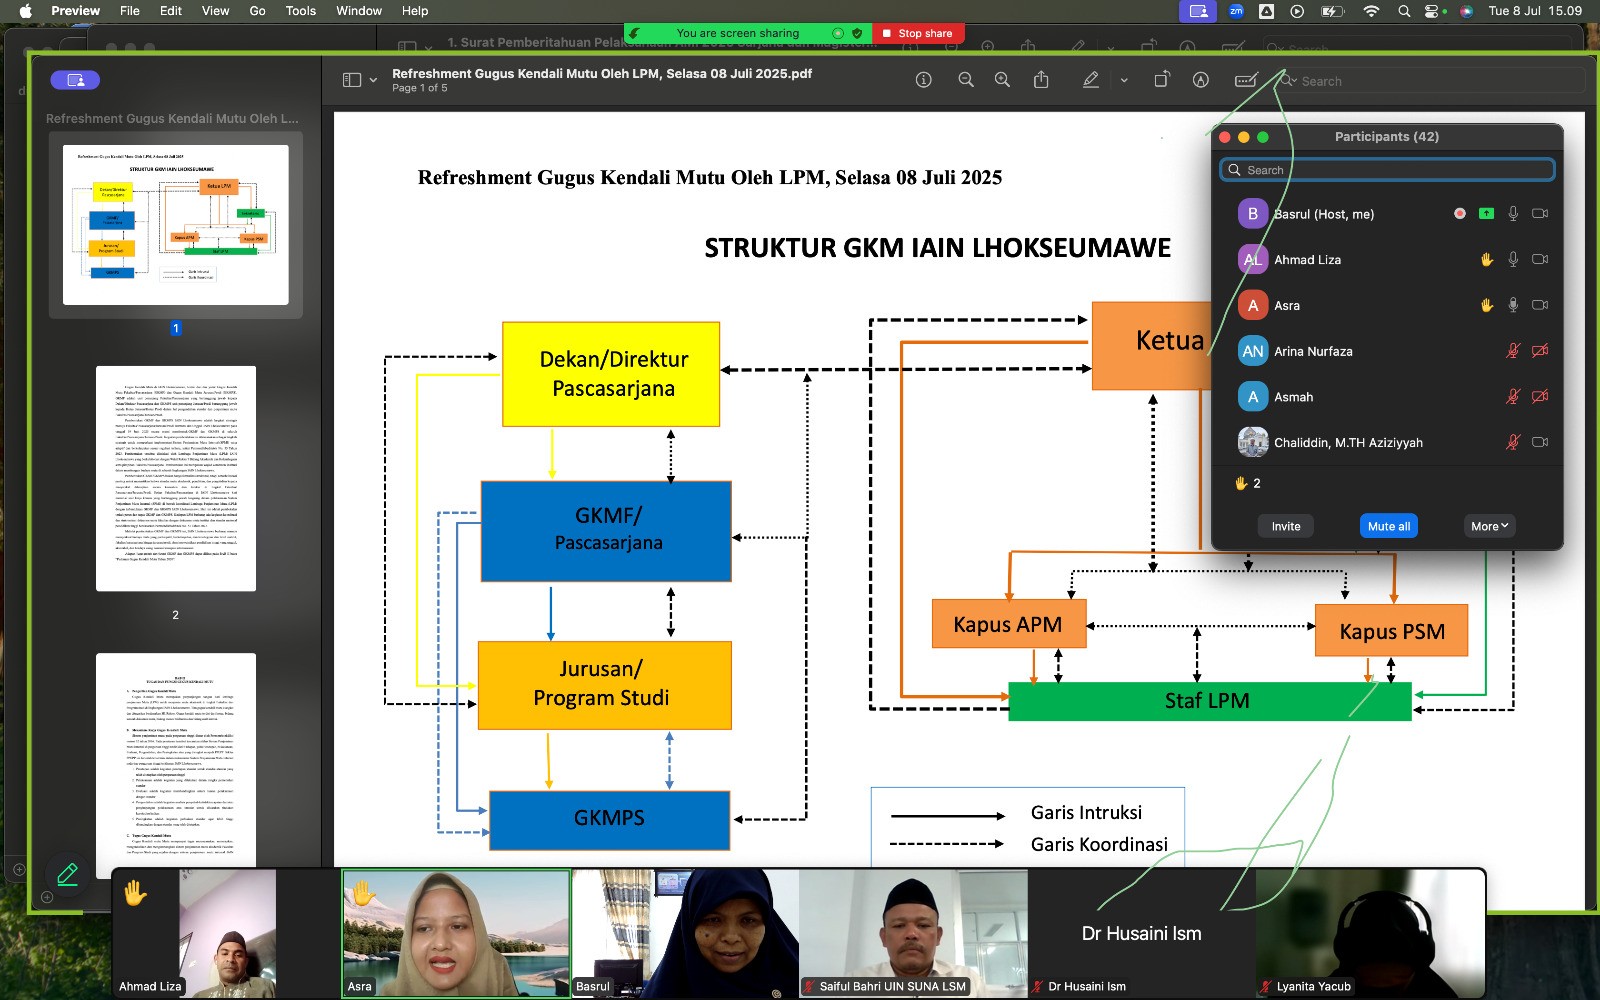Toggle Asmah's camera icon
1600x1000 pixels.
1540,397
